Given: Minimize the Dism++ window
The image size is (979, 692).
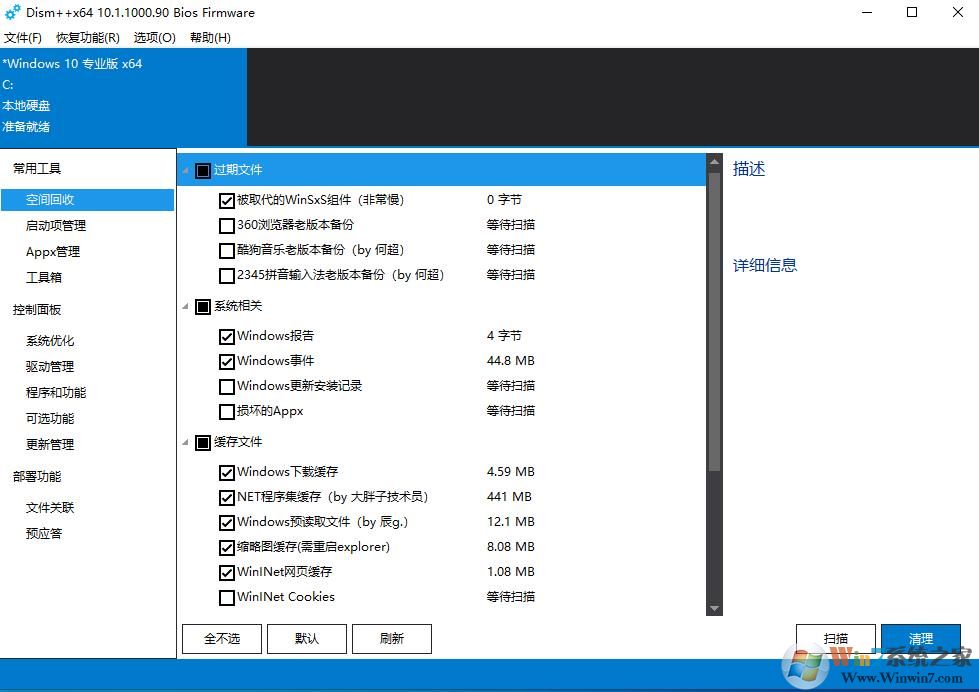Looking at the screenshot, I should [867, 12].
